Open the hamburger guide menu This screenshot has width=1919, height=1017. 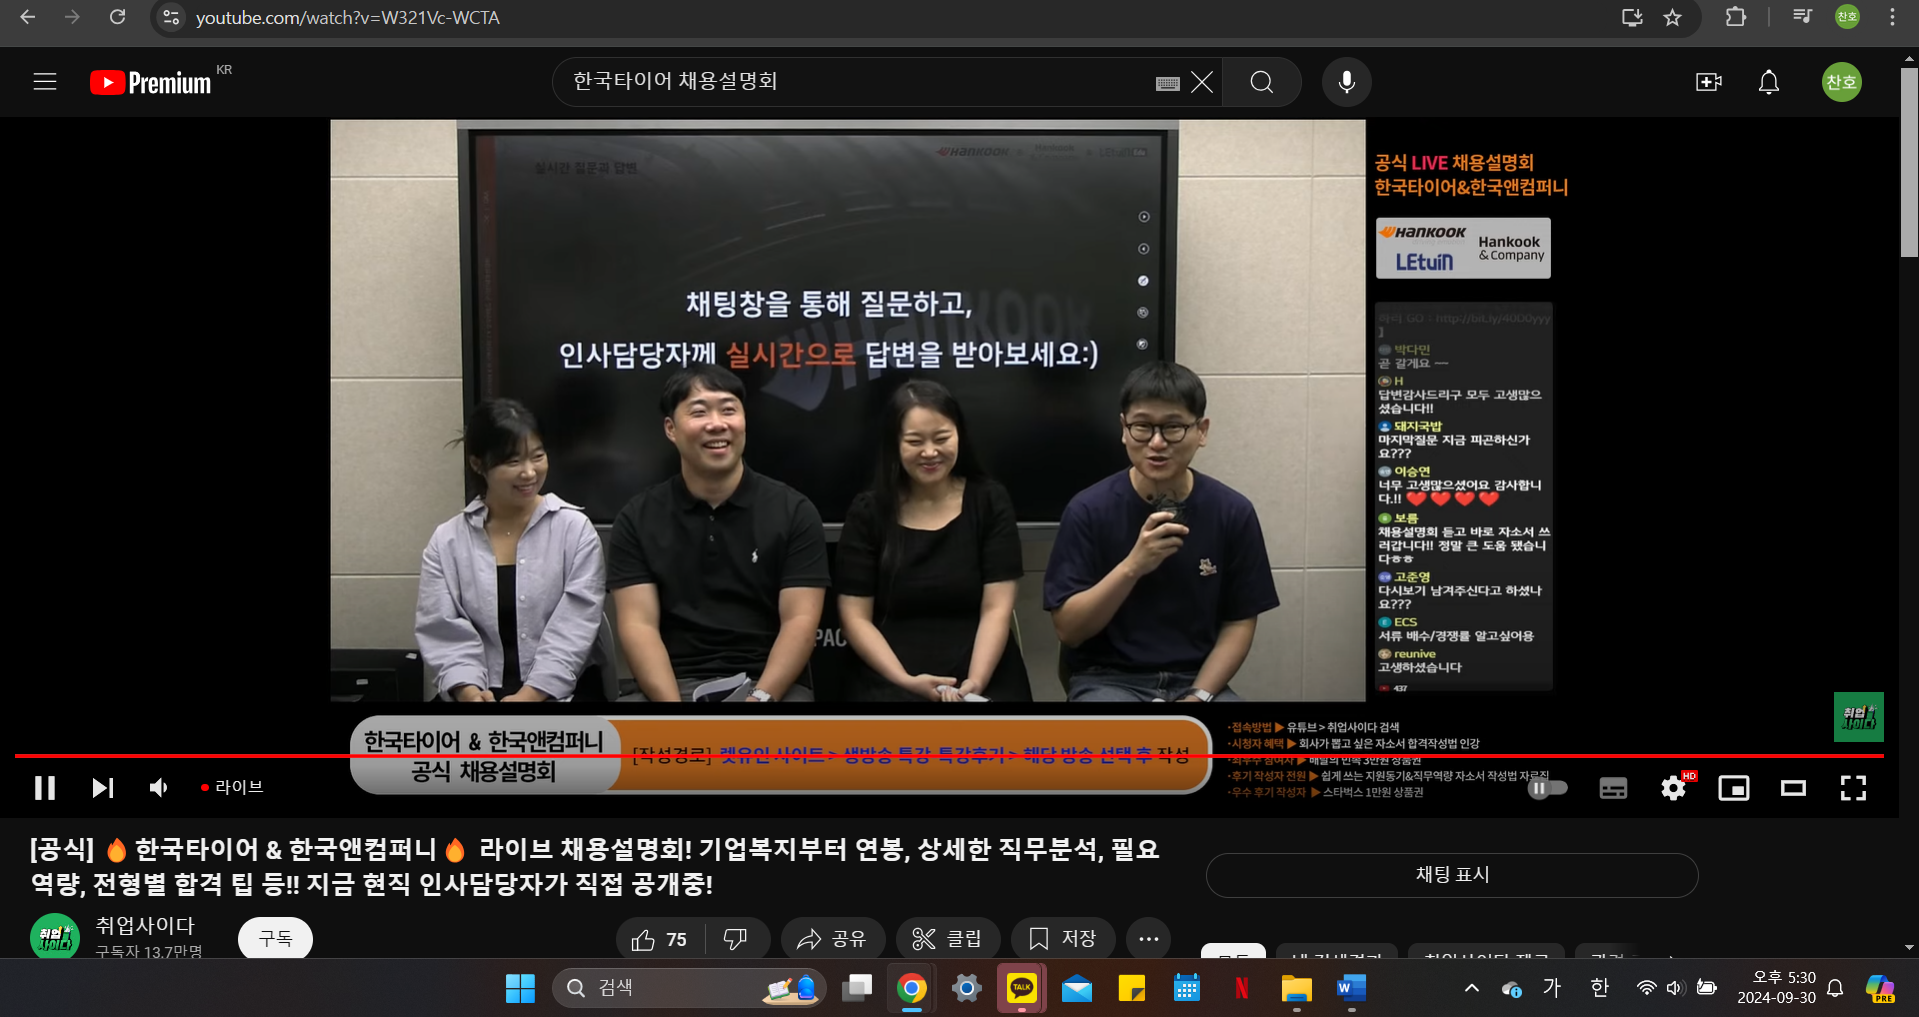[x=45, y=82]
